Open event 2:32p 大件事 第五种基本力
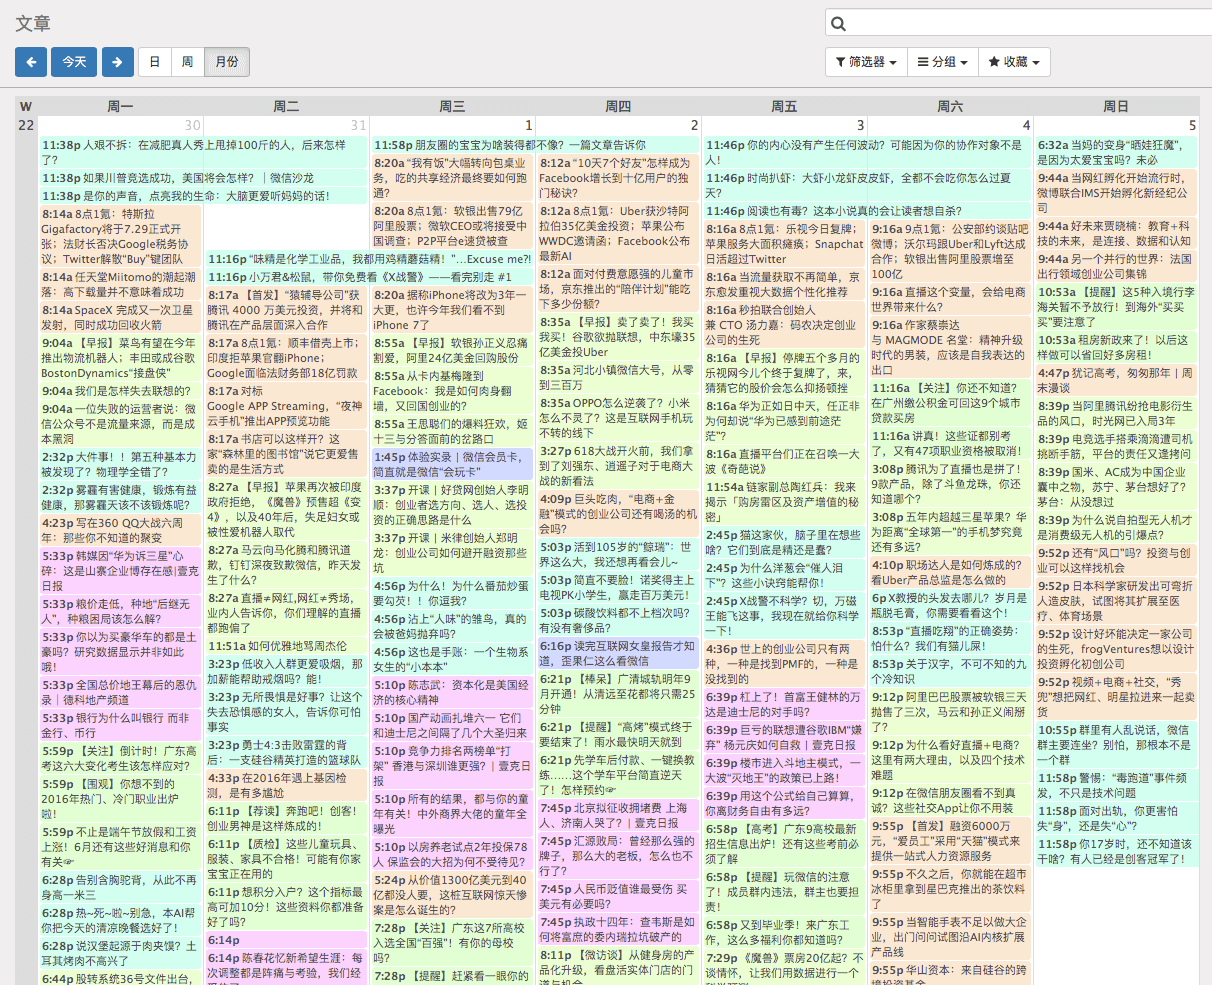1212x985 pixels. (x=120, y=464)
